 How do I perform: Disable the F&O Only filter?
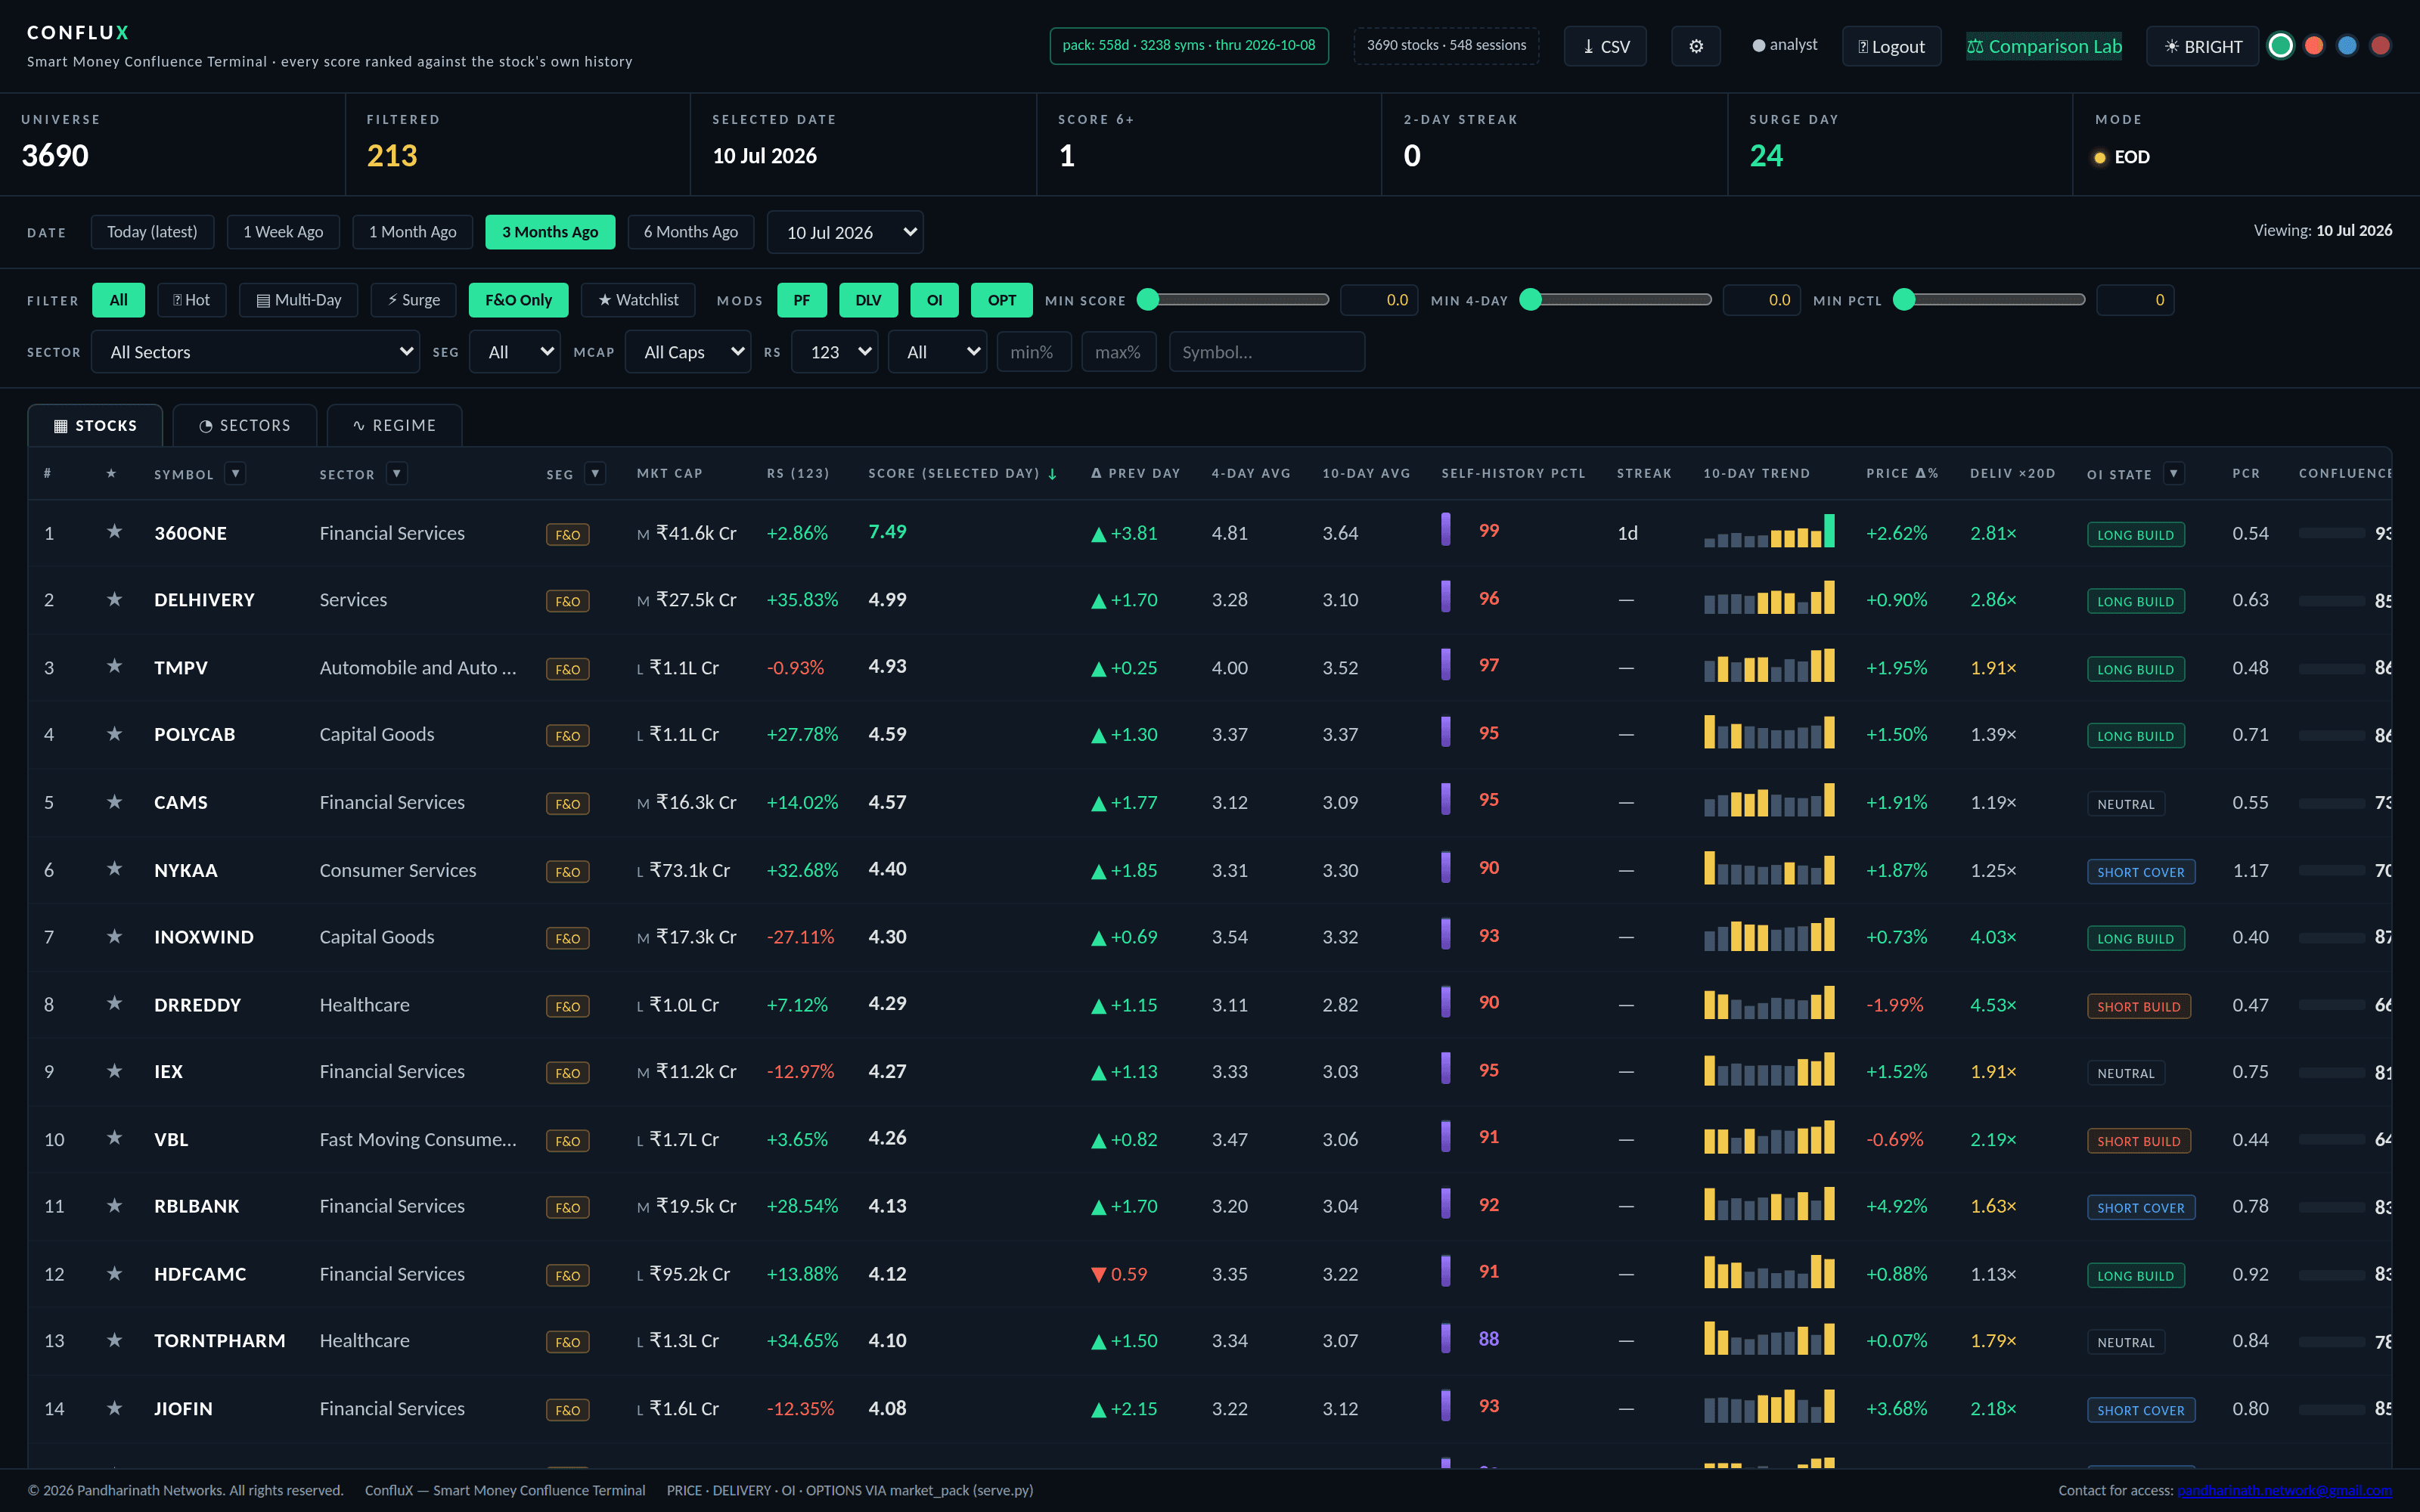tap(518, 300)
